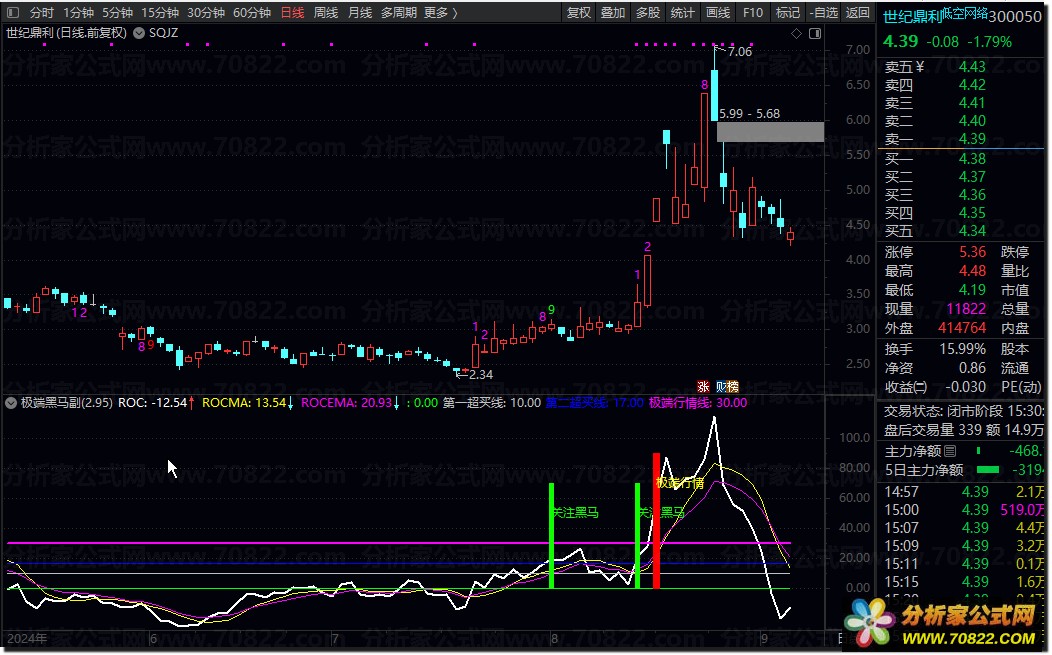Image resolution: width=1052 pixels, height=655 pixels.
Task: Click the 返回 back button
Action: [857, 13]
